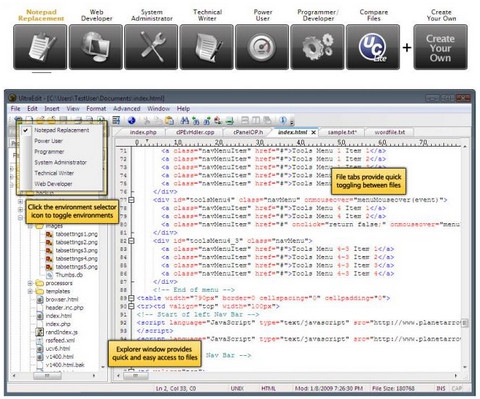Choose Power User in the environment menu
Image resolution: width=480 pixels, height=399 pixels.
click(48, 141)
